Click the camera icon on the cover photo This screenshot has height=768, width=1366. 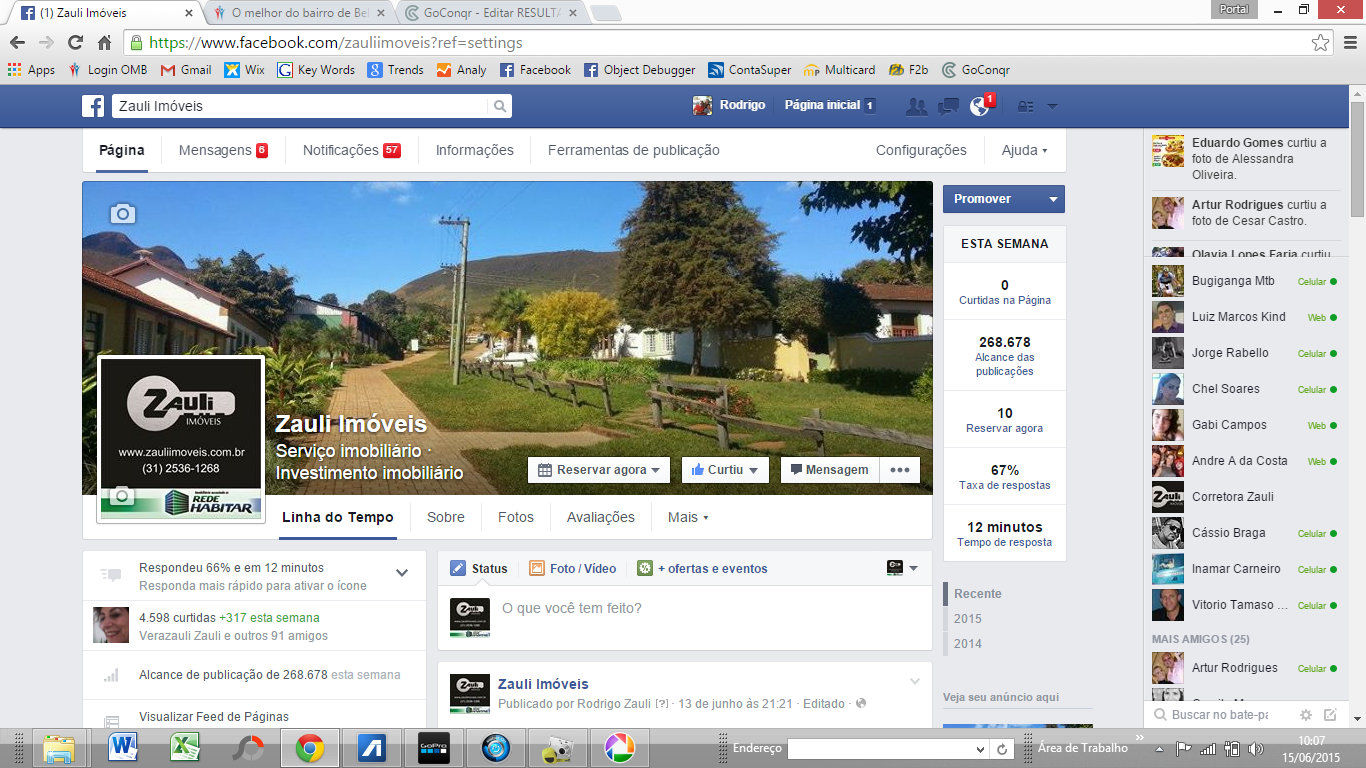point(122,213)
